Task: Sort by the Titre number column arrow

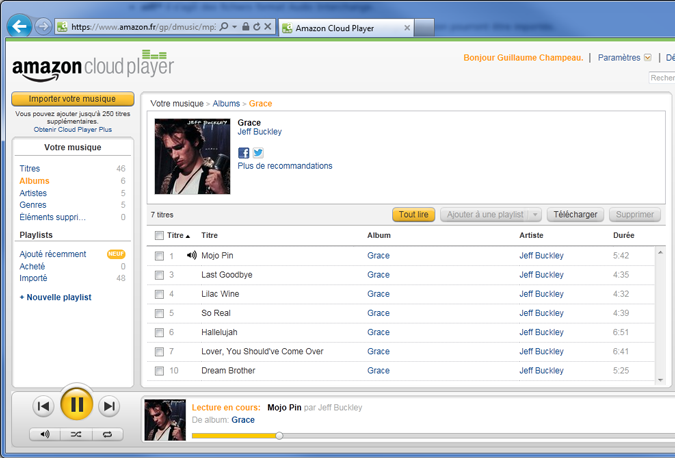Action: 188,236
